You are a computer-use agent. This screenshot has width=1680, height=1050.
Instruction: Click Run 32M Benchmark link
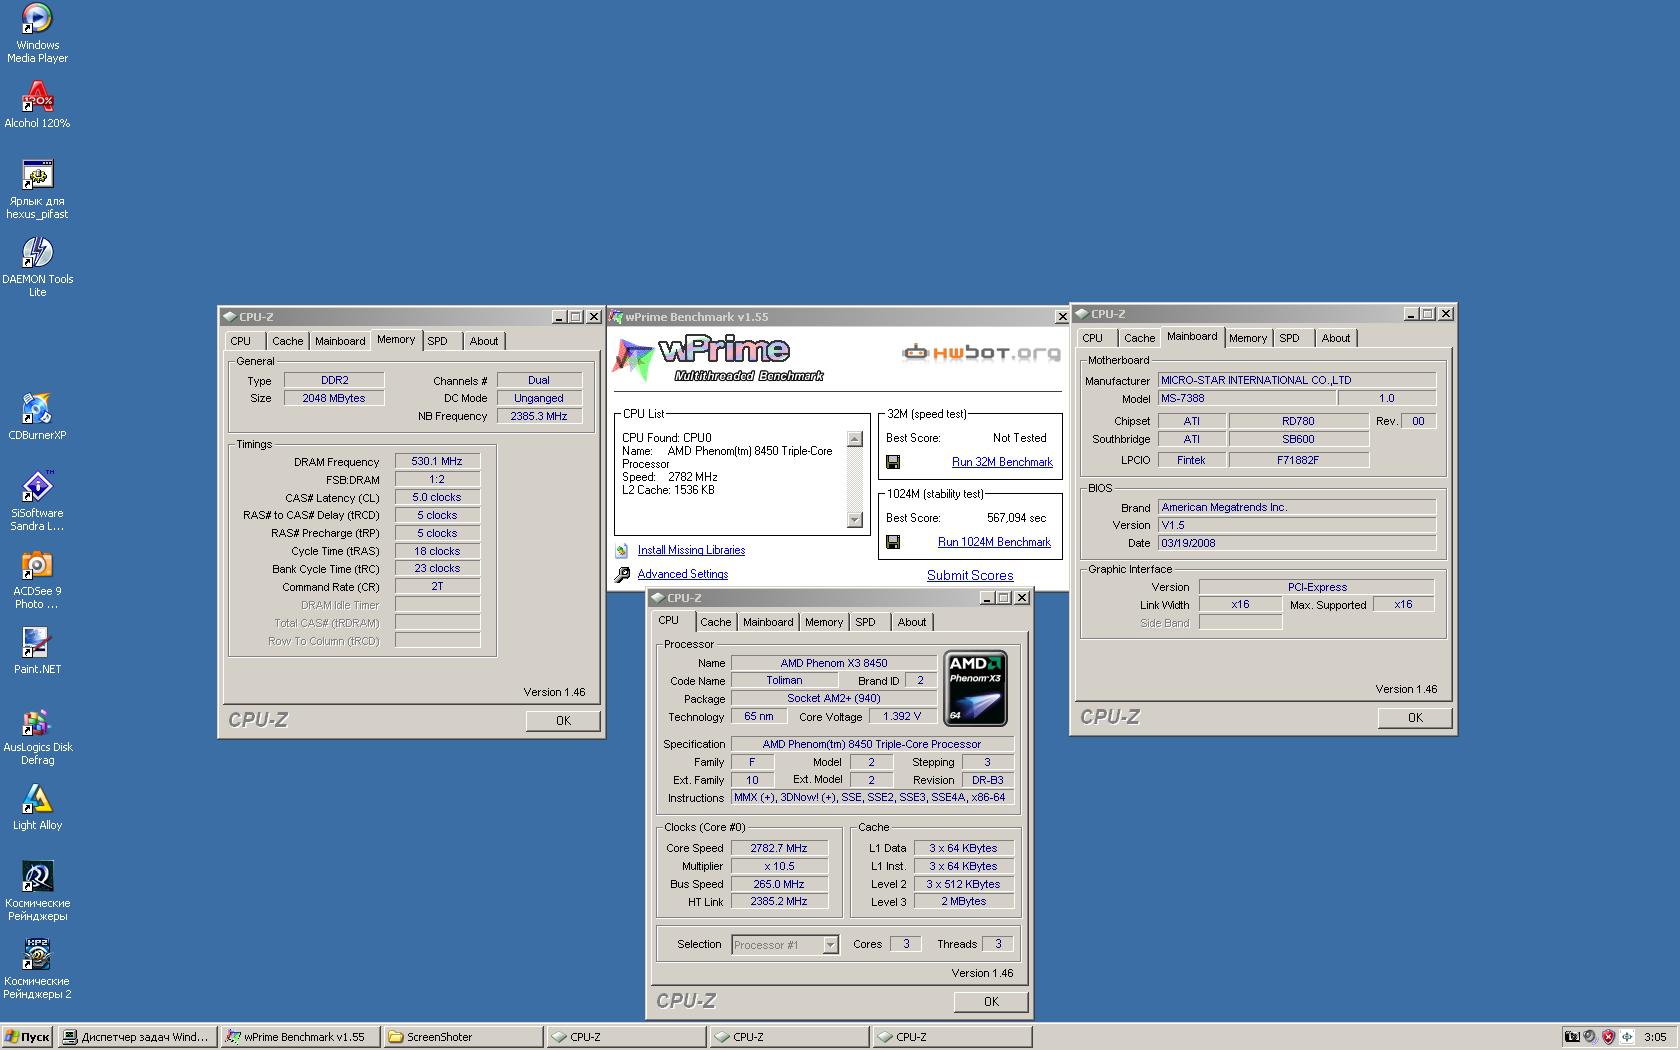pyautogui.click(x=1002, y=462)
